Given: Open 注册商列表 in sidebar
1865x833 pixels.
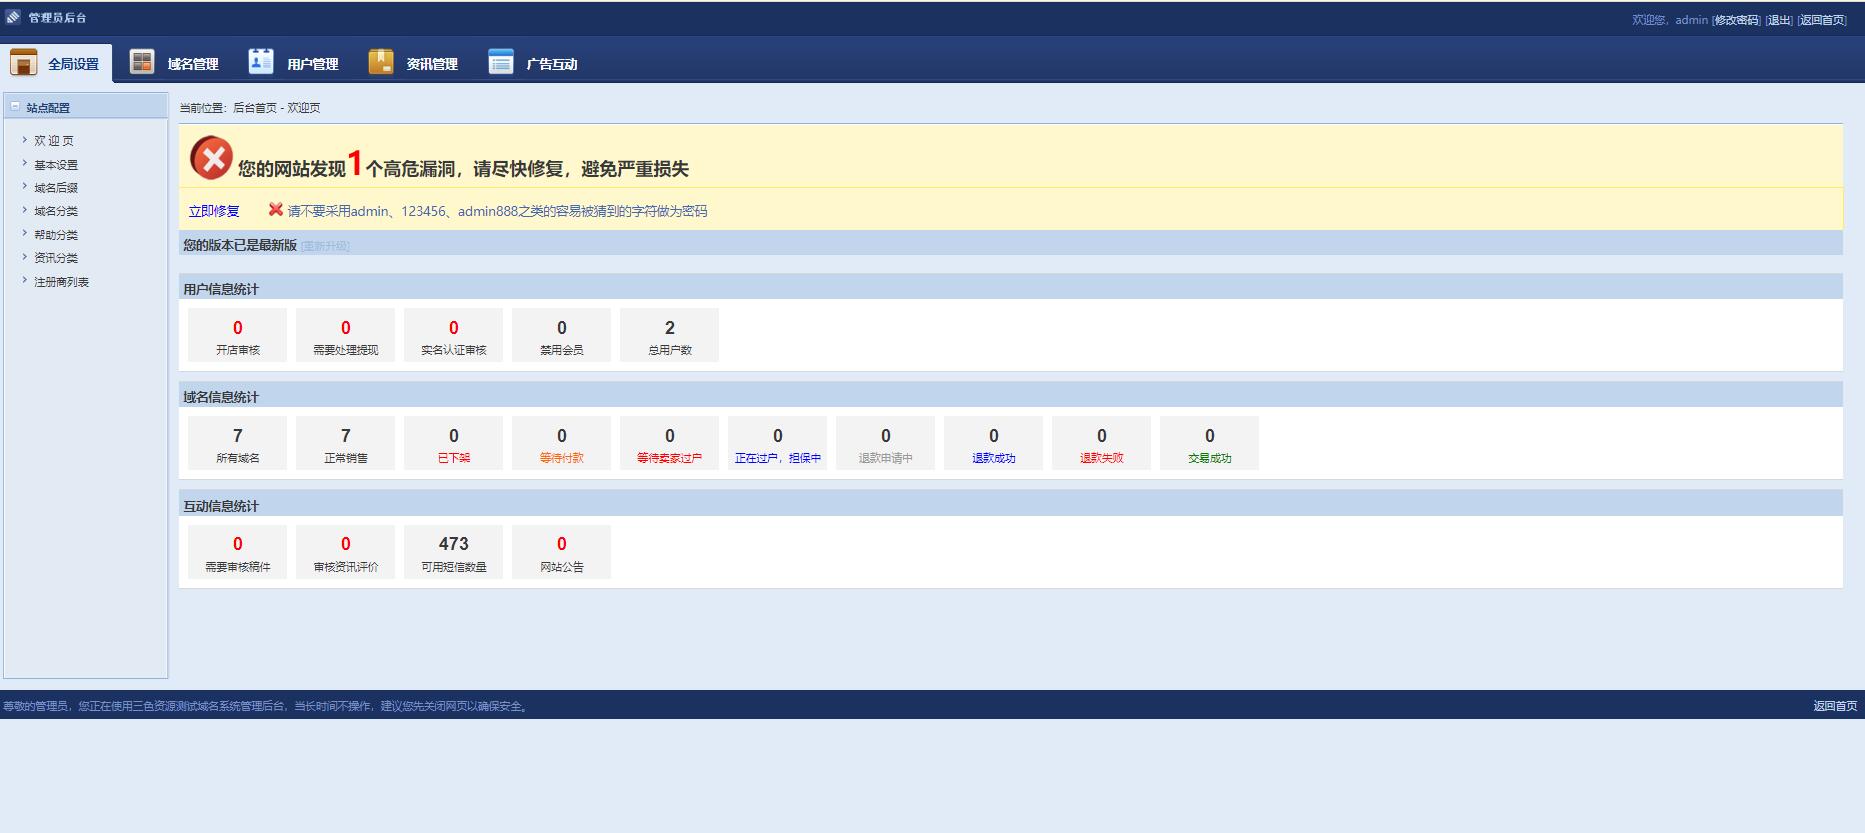Looking at the screenshot, I should click(x=61, y=282).
